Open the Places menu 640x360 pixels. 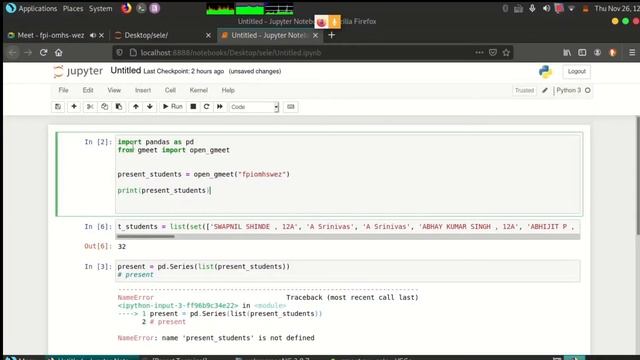point(73,9)
